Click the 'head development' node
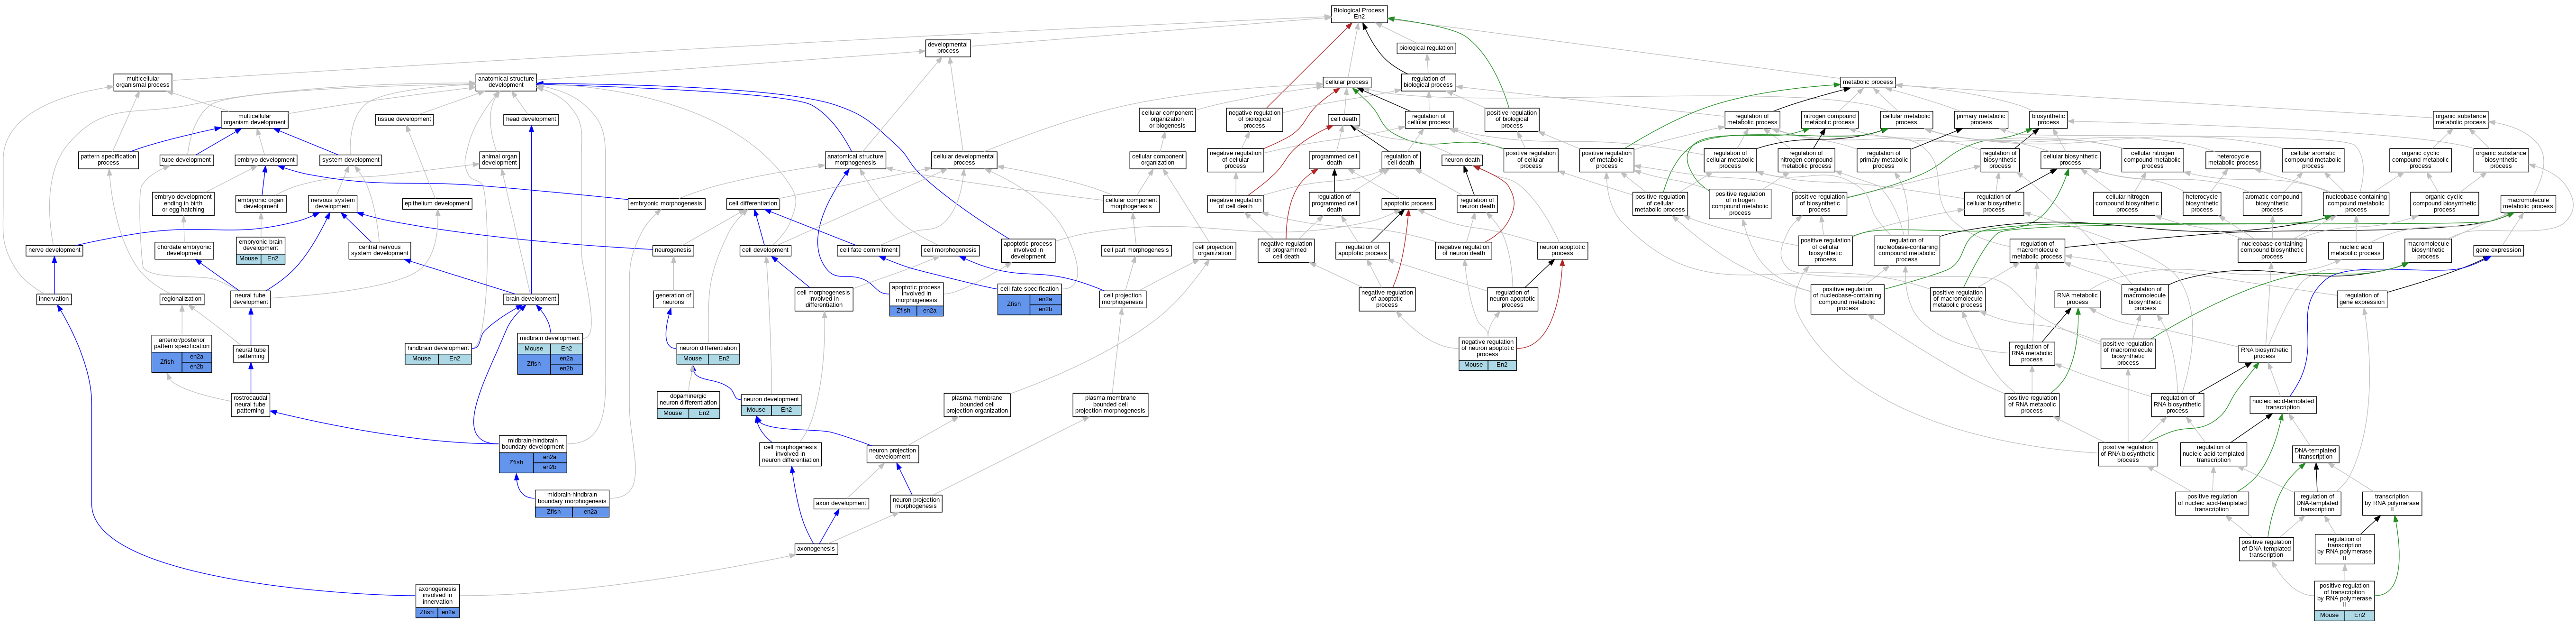2576x626 pixels. click(531, 119)
